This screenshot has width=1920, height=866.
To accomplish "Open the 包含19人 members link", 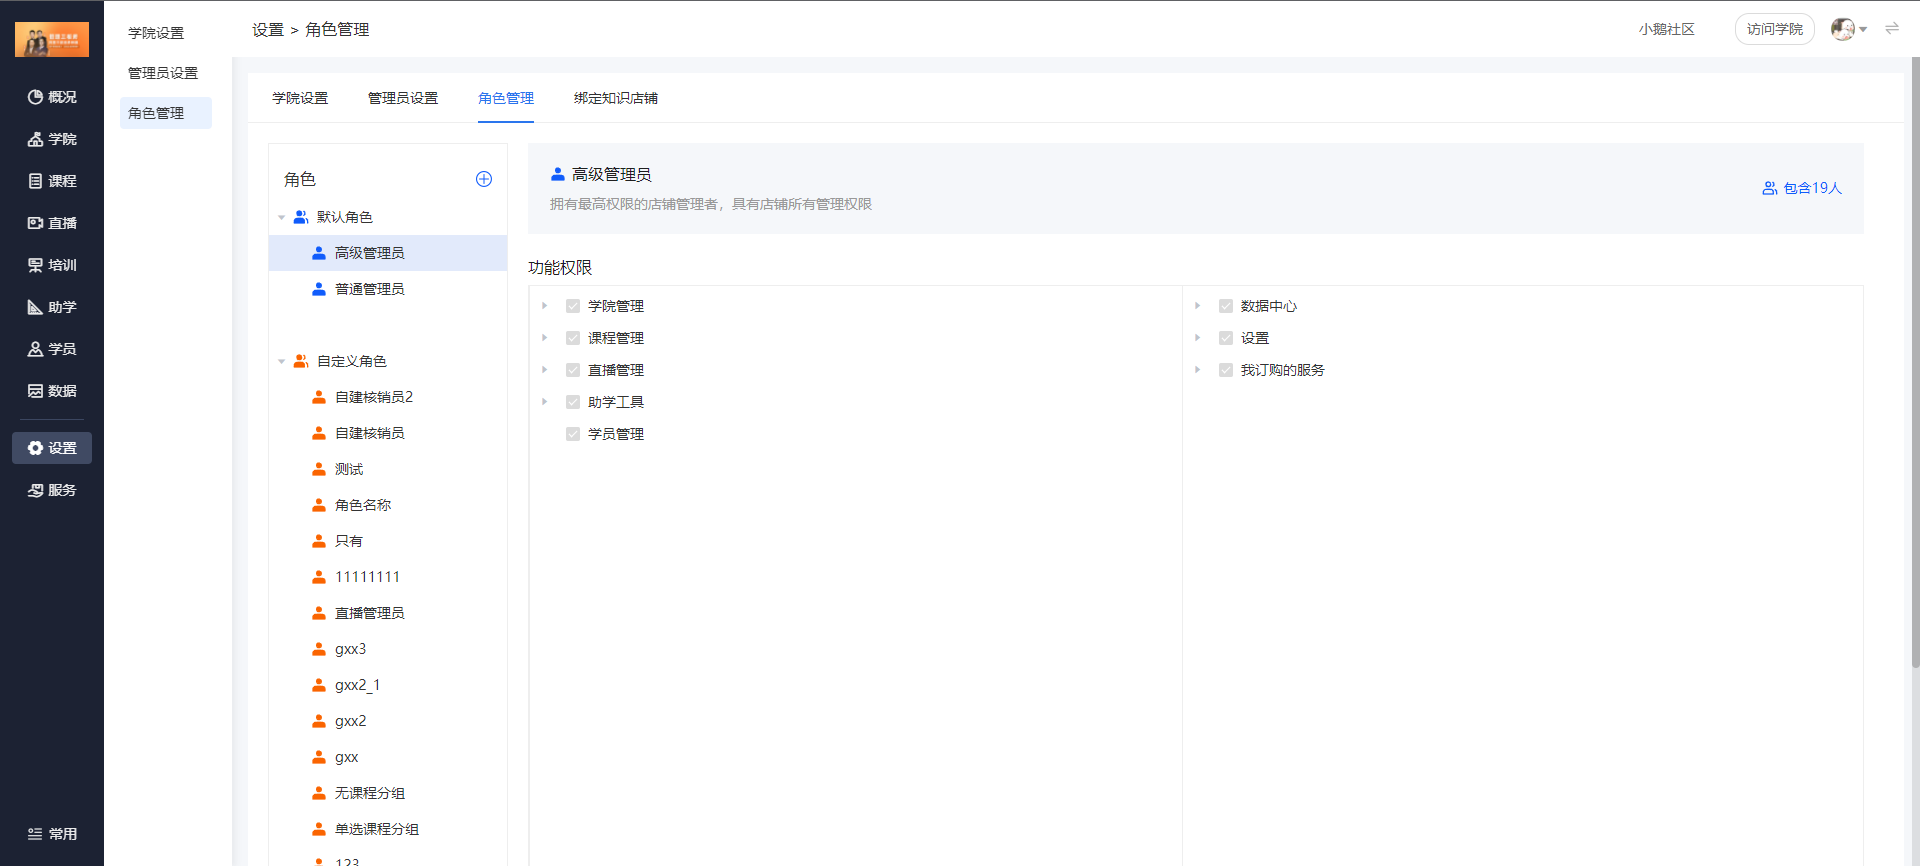I will click(1802, 188).
